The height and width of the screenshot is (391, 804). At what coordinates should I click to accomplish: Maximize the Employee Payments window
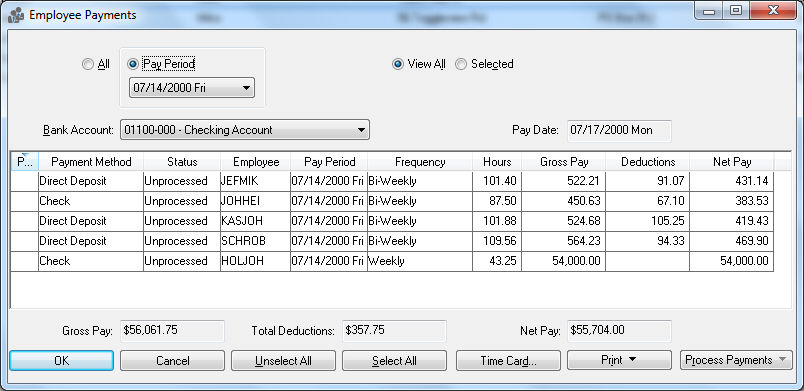coord(736,10)
